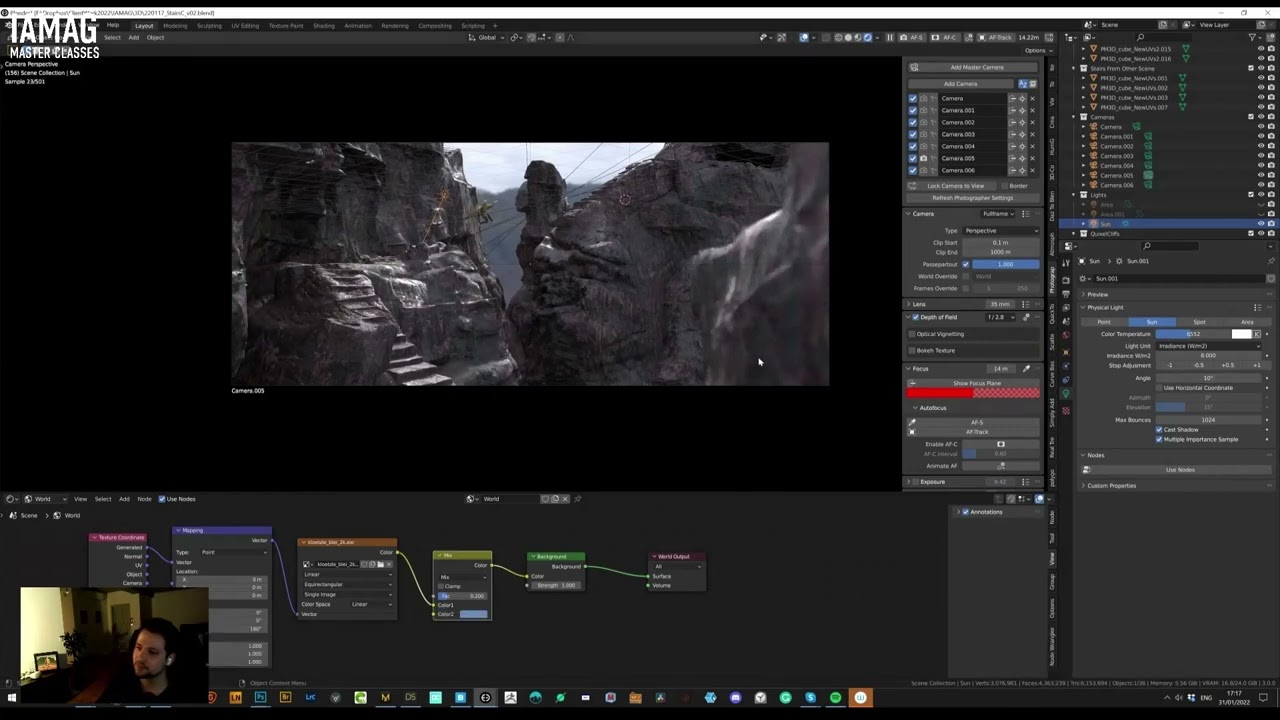Open the UV Editing workspace tab
The width and height of the screenshot is (1280, 720).
click(x=245, y=25)
